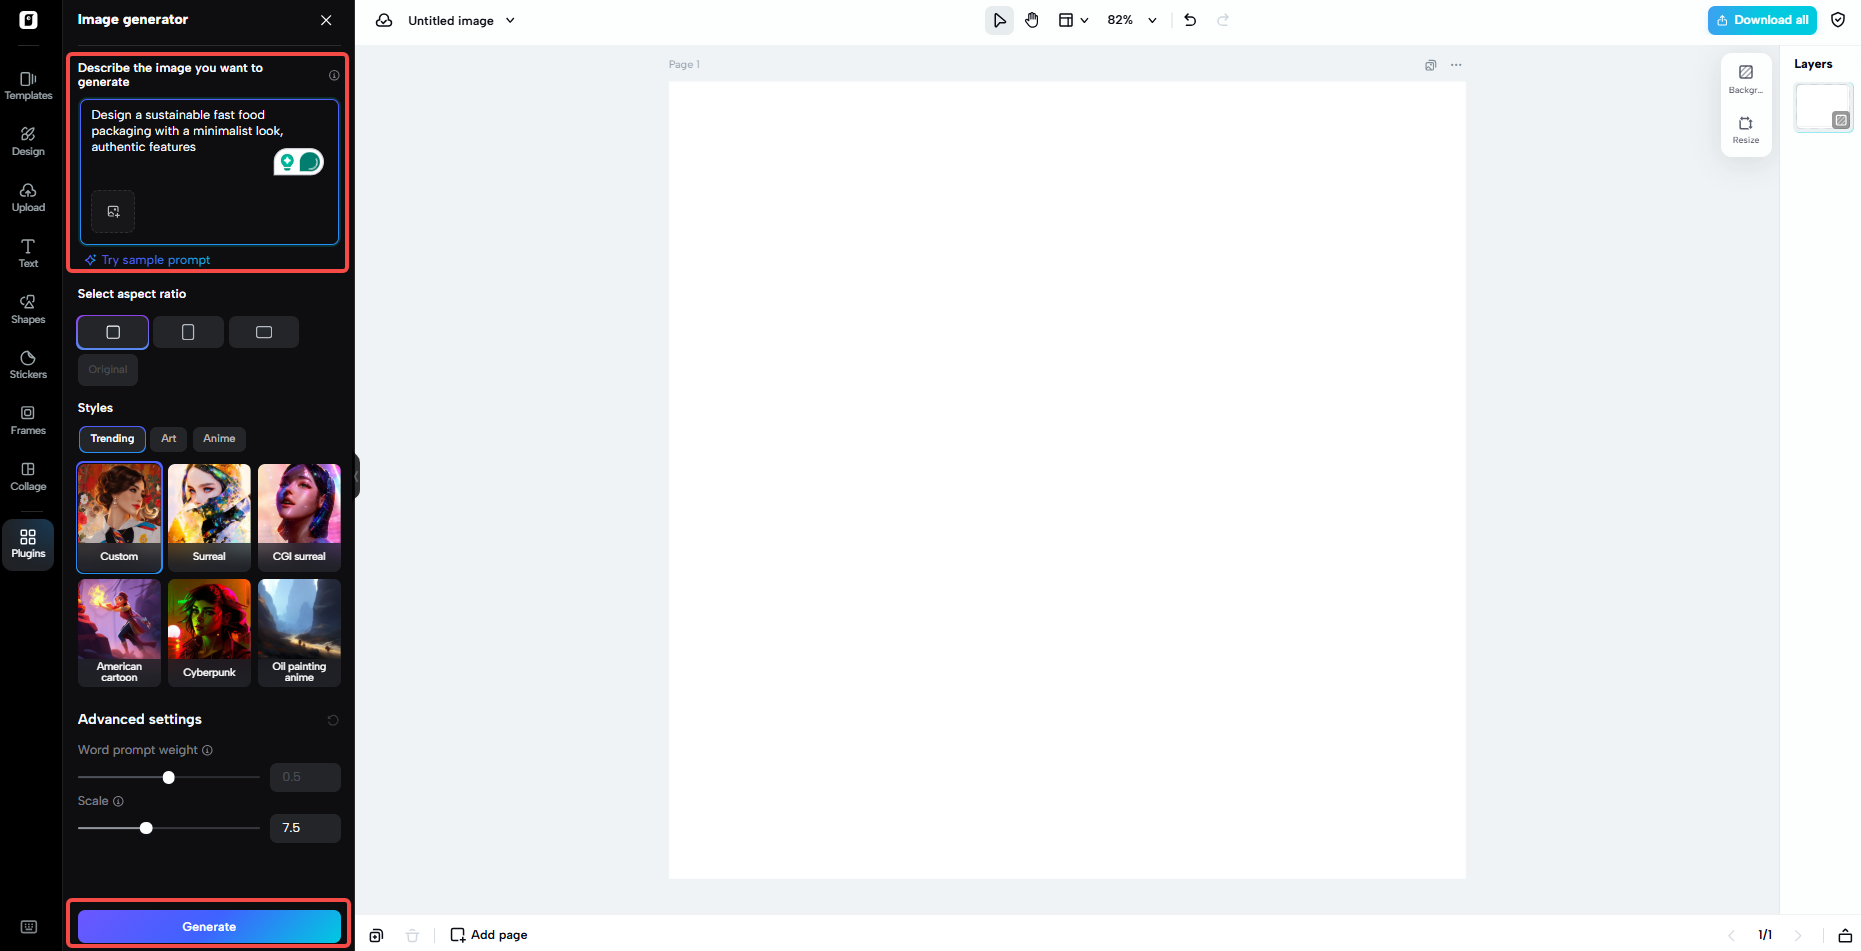Open the Upload panel
The width and height of the screenshot is (1861, 951).
(x=27, y=196)
